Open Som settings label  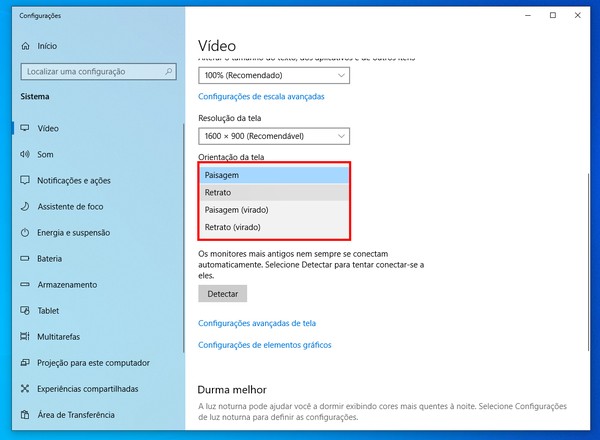pyautogui.click(x=45, y=155)
